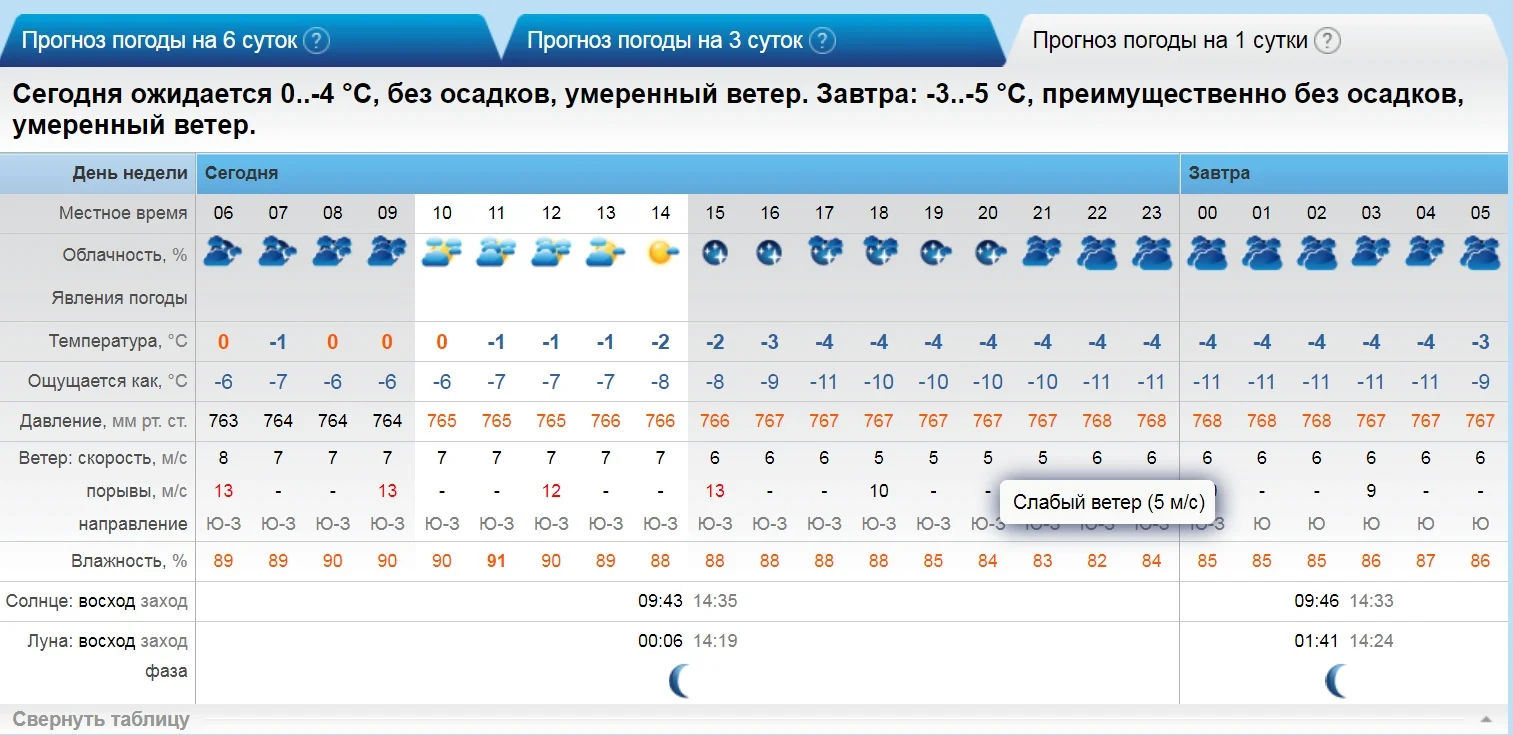Collapse the table via "Свернуть таблицу"

[x=101, y=718]
